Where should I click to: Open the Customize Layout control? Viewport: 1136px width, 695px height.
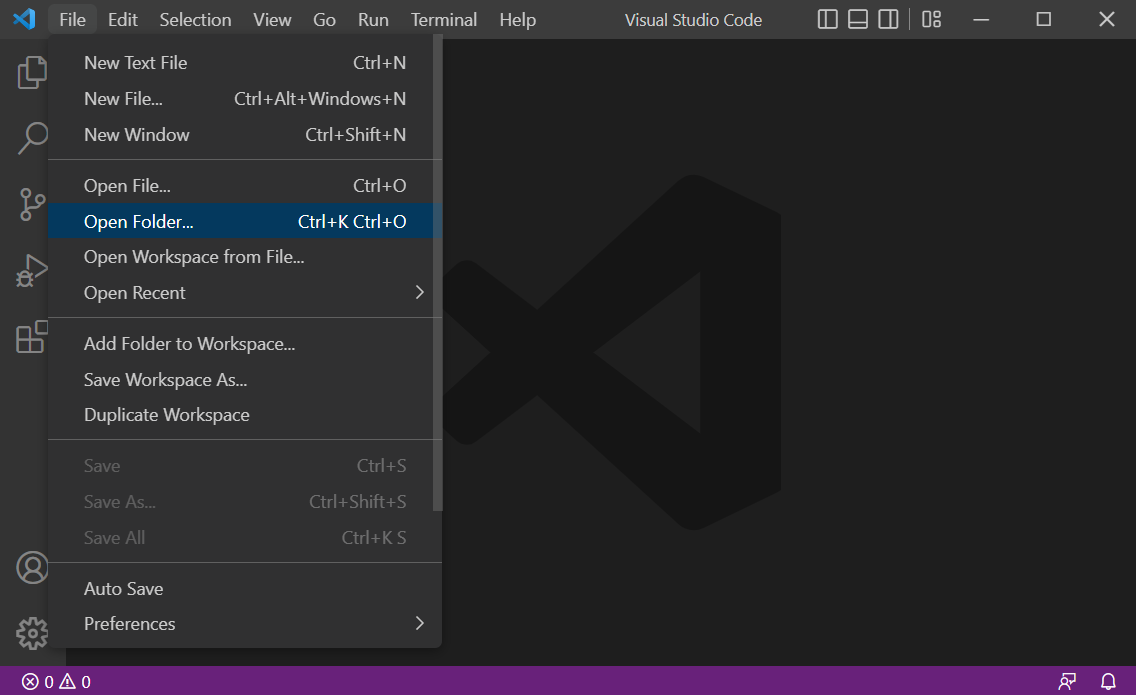931,19
